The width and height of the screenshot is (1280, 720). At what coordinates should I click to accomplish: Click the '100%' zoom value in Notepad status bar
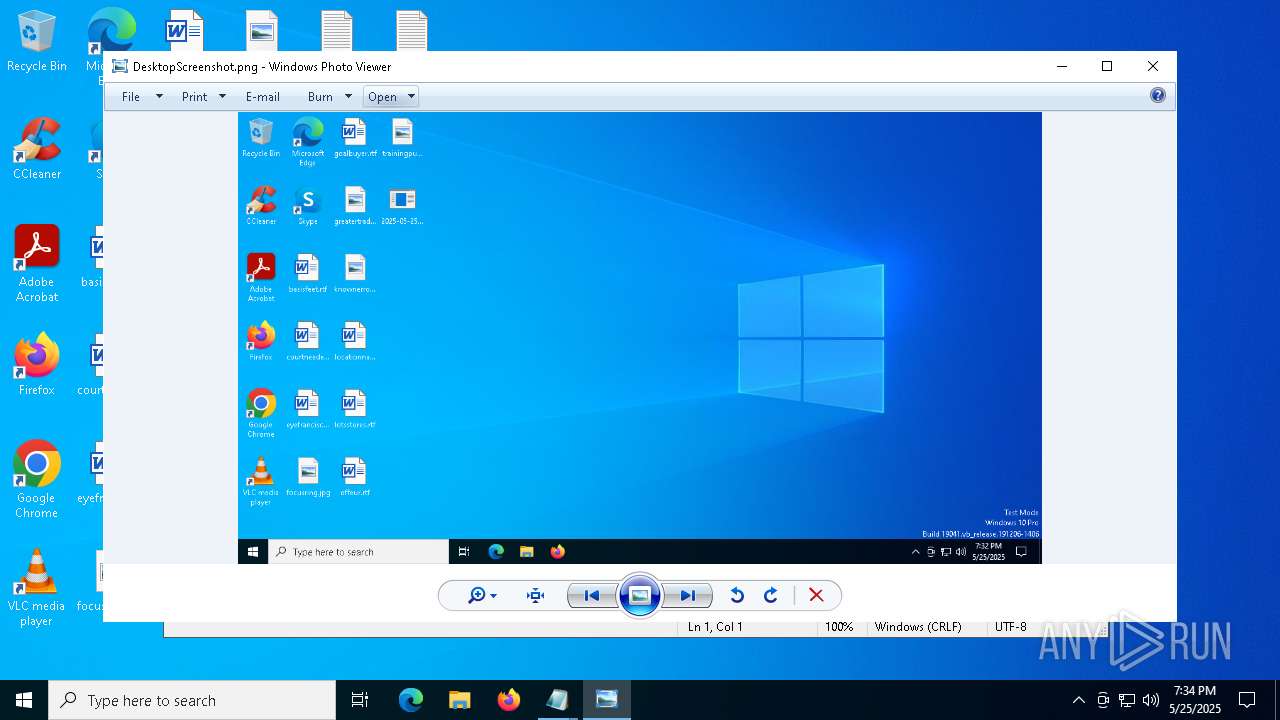[x=839, y=627]
